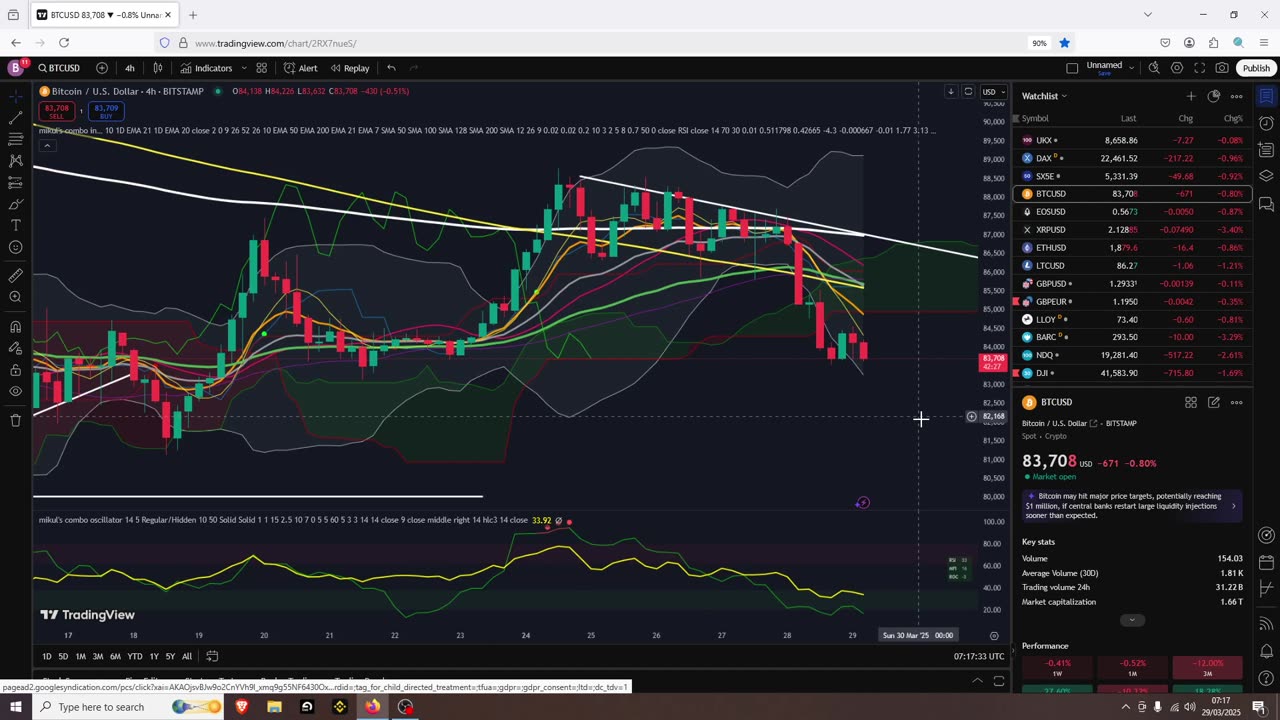Select the Fibonacci retracement tool

pos(15,139)
